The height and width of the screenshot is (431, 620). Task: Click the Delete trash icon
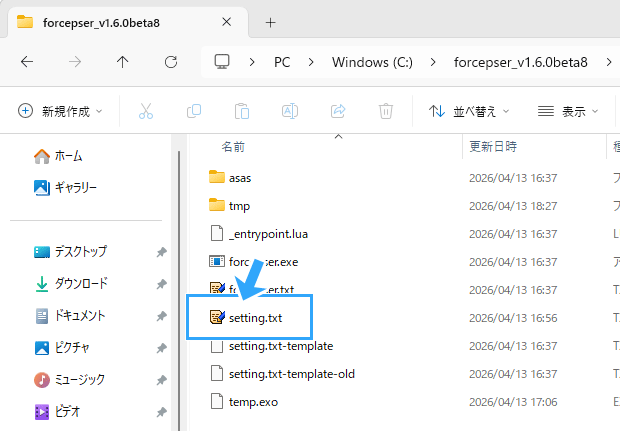[386, 111]
